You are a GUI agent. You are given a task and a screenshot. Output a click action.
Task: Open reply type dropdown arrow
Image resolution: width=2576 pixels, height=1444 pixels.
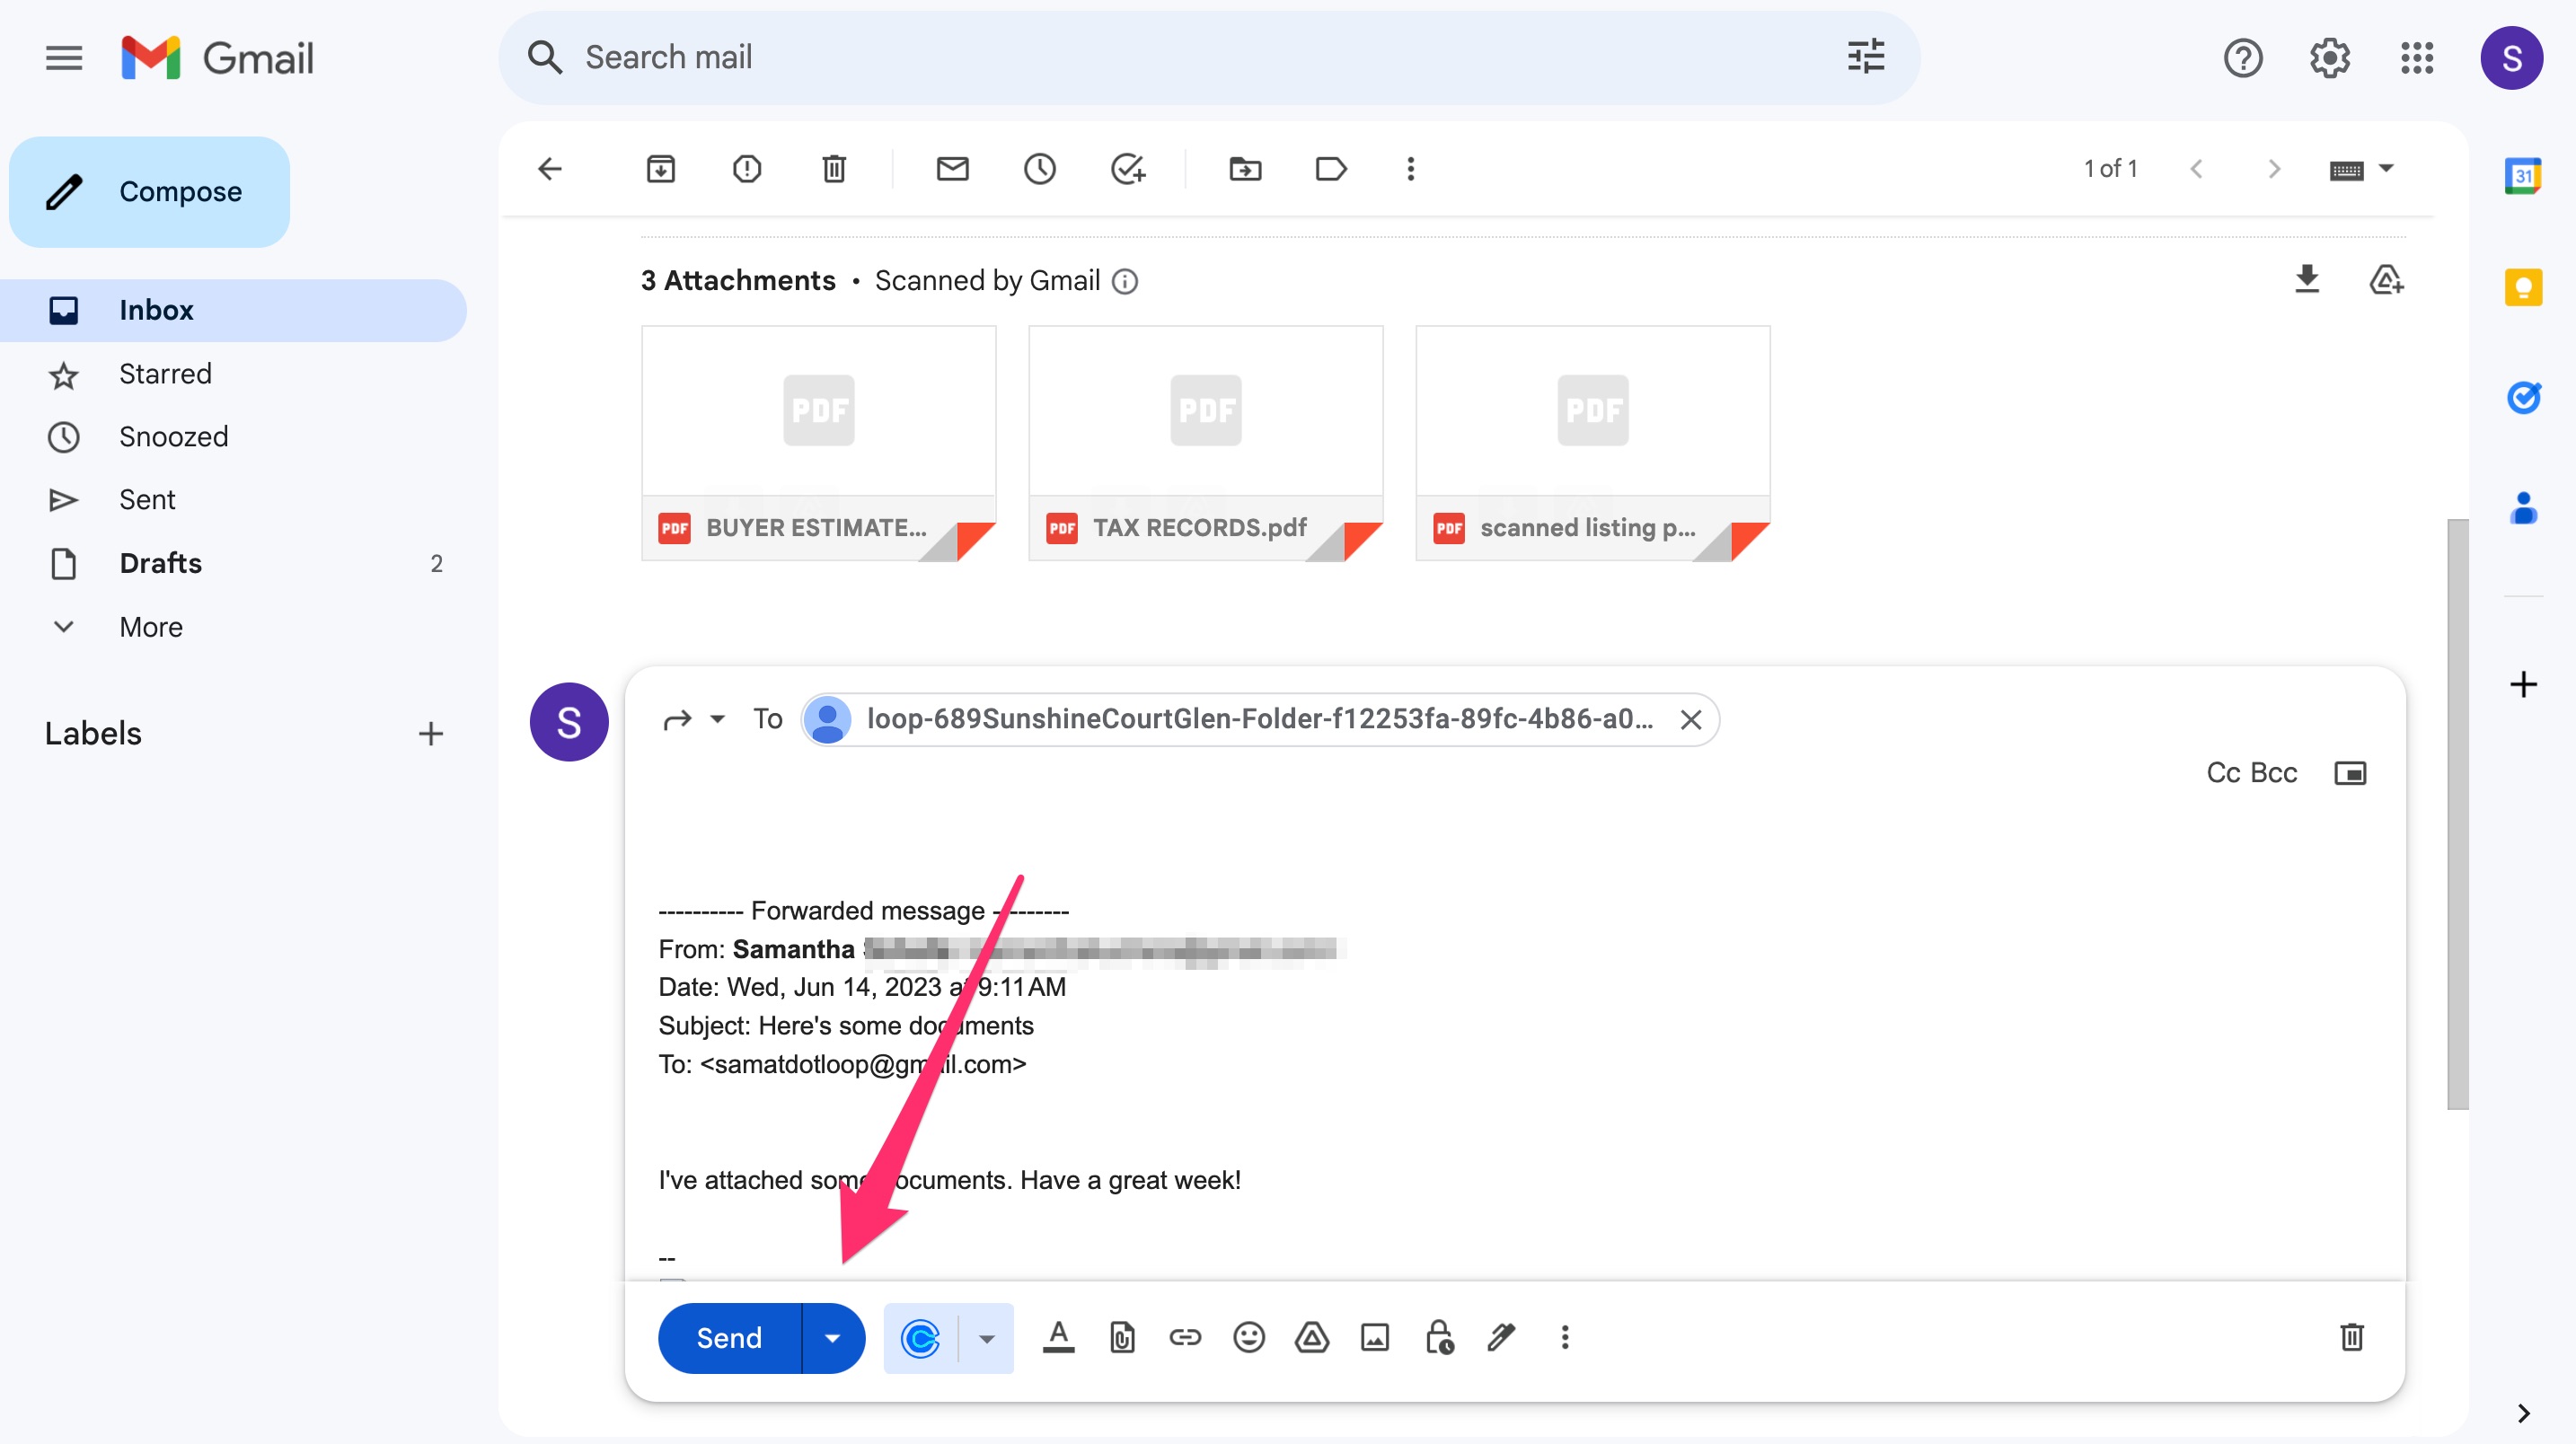point(717,719)
